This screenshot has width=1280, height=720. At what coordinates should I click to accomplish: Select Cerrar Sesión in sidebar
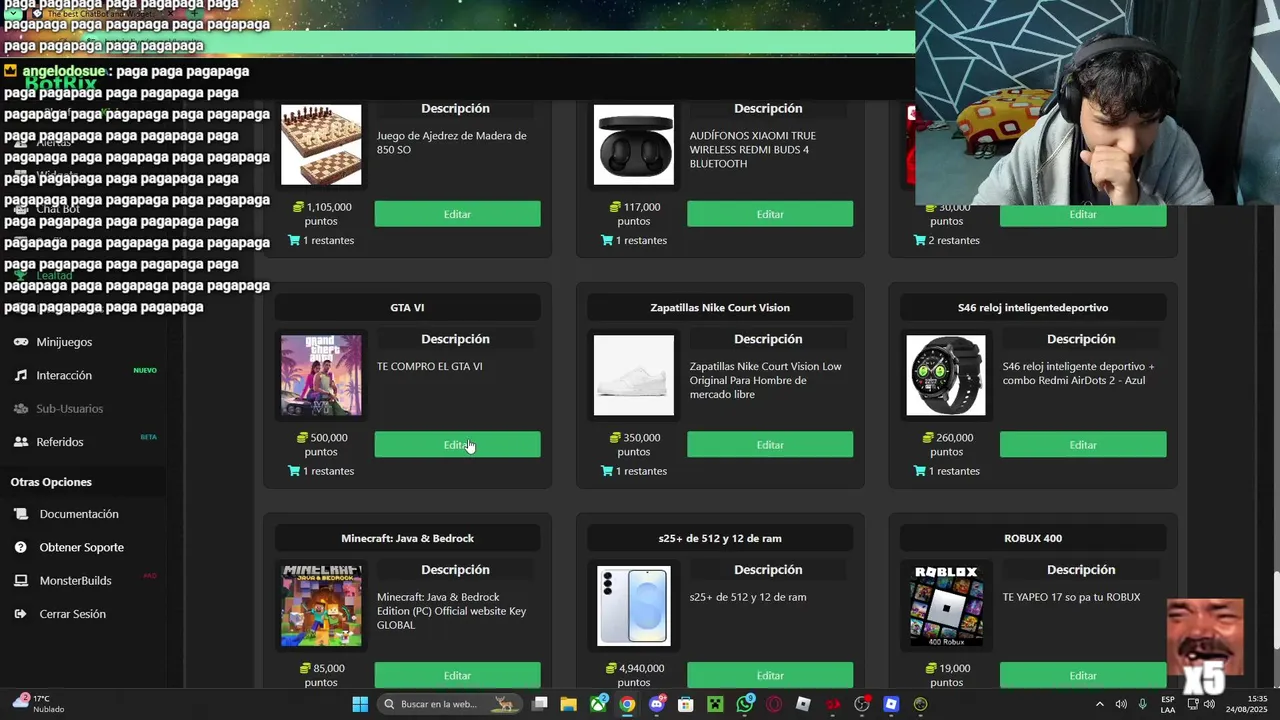coord(72,614)
